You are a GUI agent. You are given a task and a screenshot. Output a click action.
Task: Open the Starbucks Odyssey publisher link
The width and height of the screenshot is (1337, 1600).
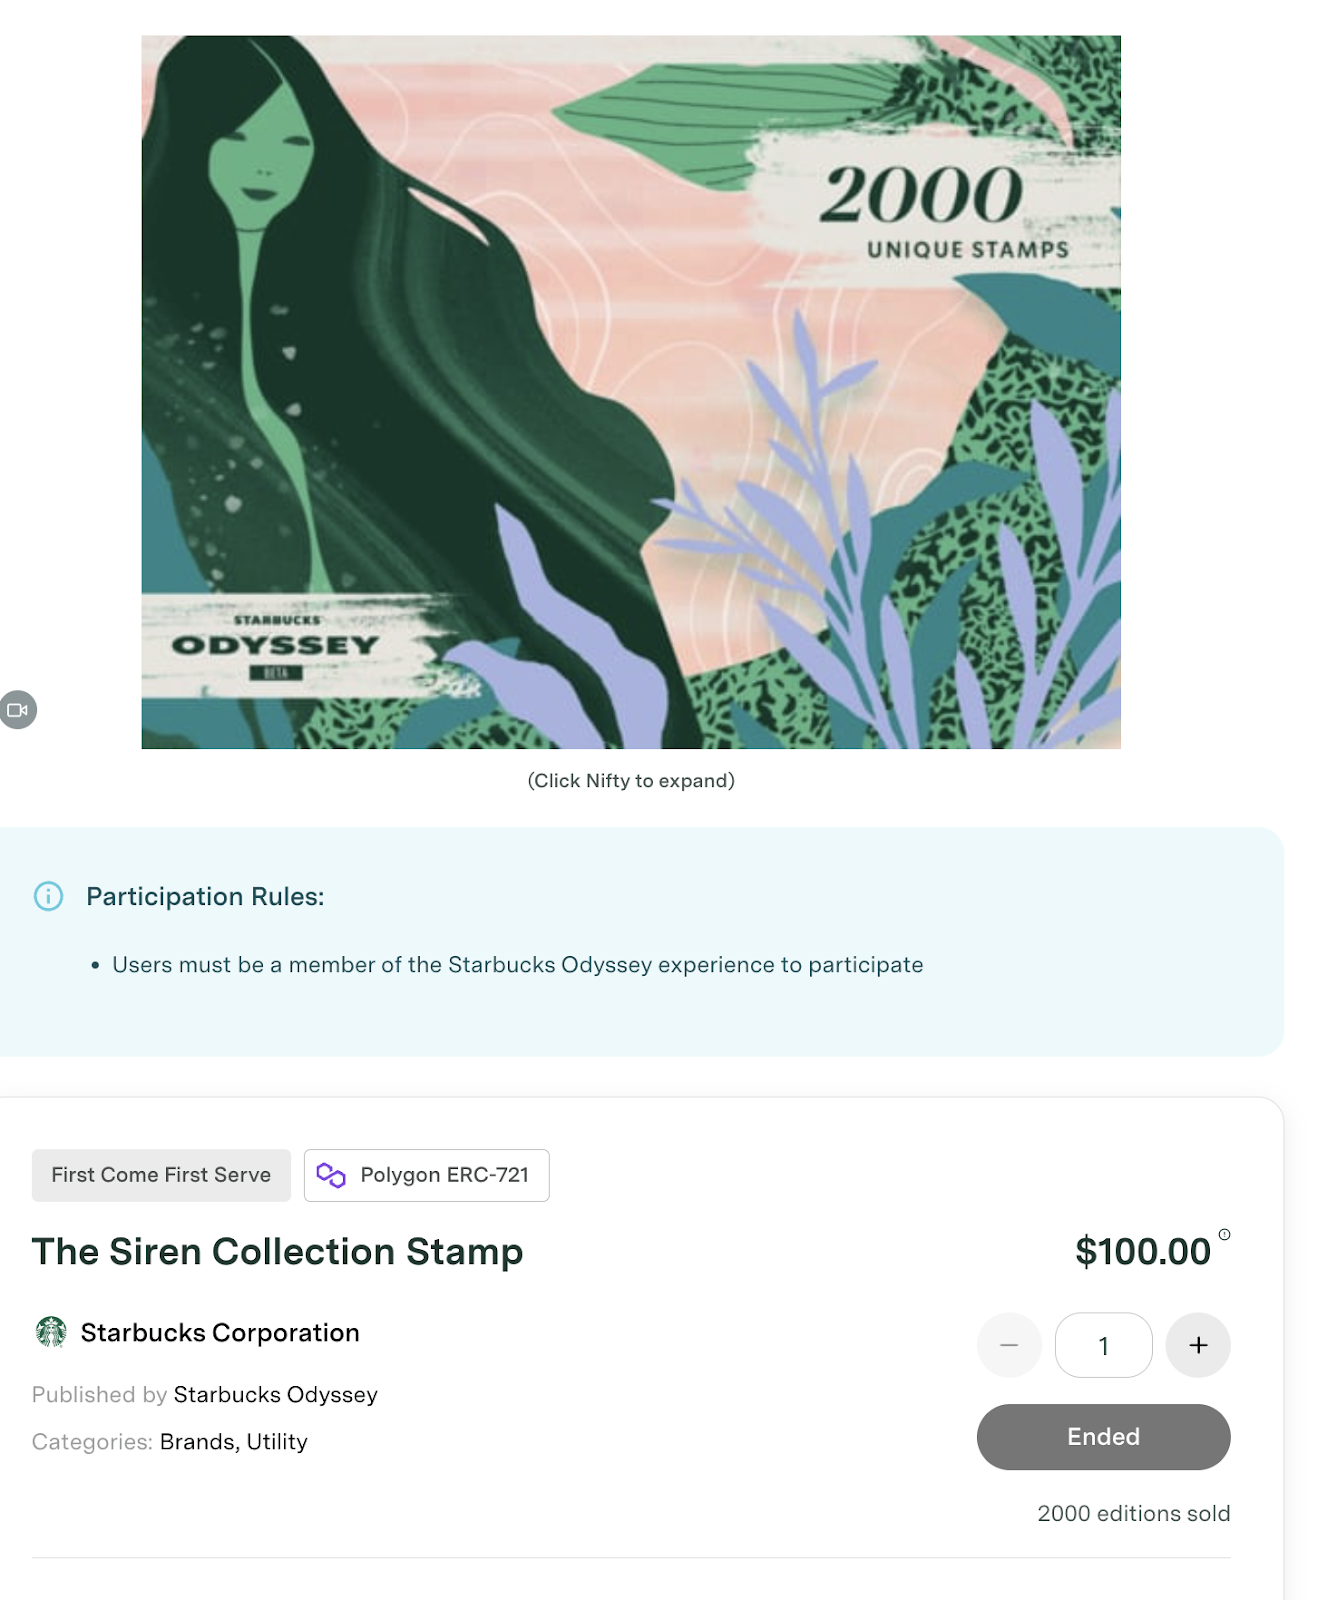click(x=276, y=1395)
